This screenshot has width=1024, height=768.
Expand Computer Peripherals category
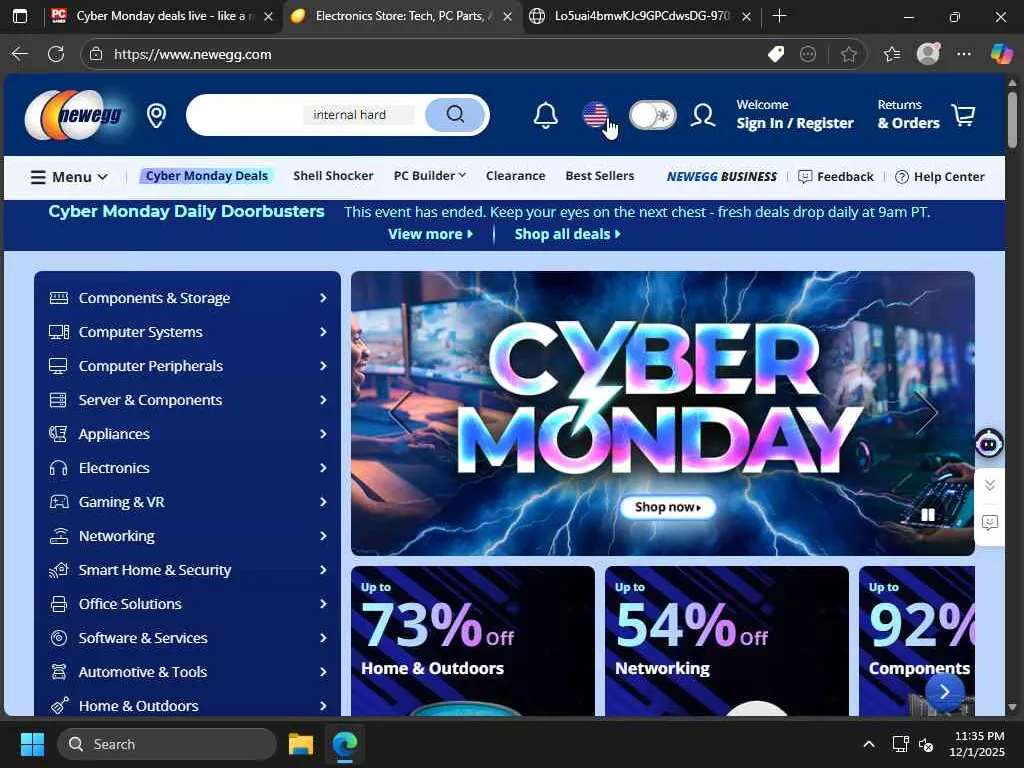(187, 366)
